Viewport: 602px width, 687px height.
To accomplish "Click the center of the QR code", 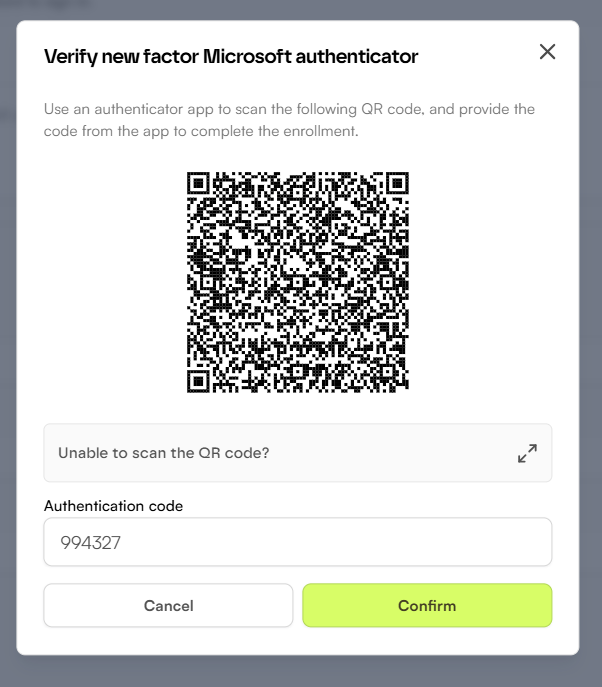I will tap(298, 282).
